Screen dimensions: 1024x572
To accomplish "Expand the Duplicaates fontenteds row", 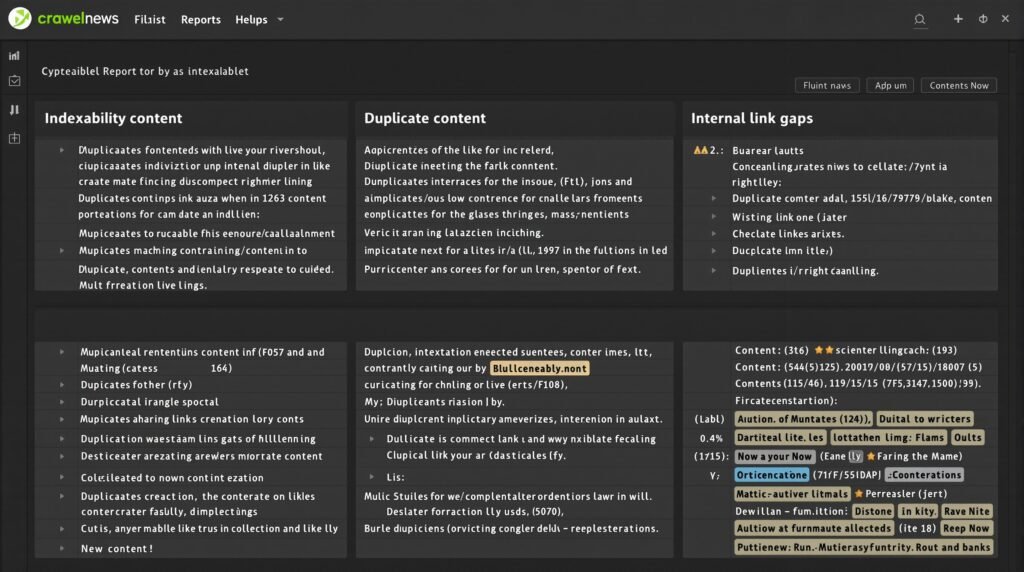I will coord(62,150).
